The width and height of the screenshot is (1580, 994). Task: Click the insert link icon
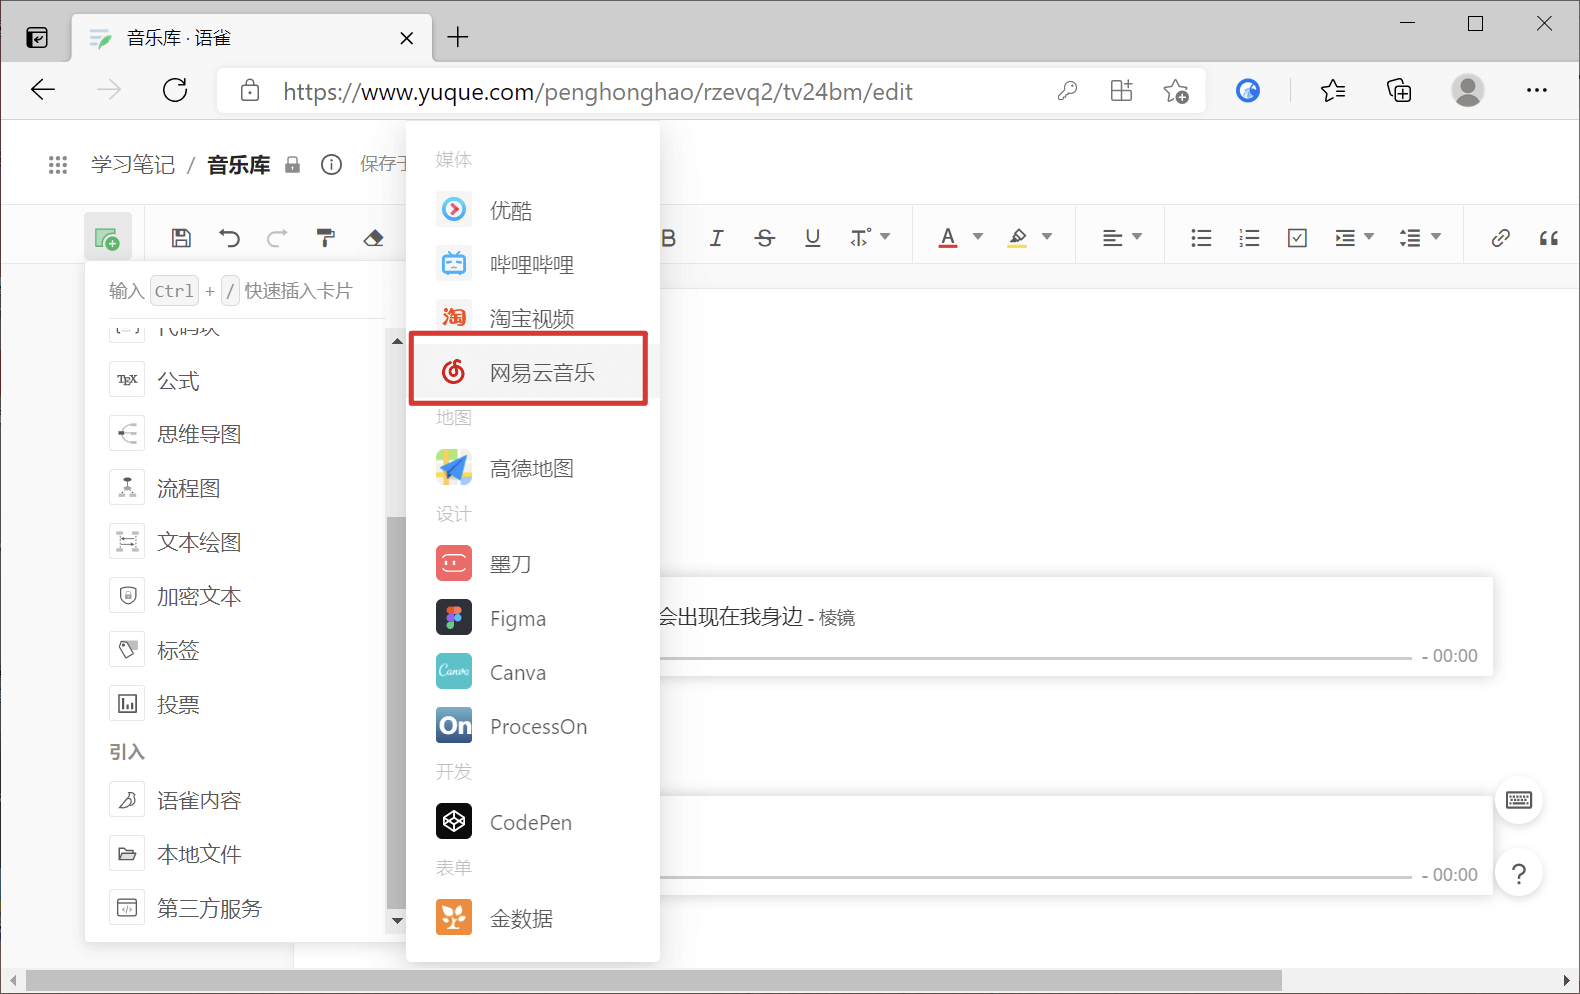[1500, 238]
